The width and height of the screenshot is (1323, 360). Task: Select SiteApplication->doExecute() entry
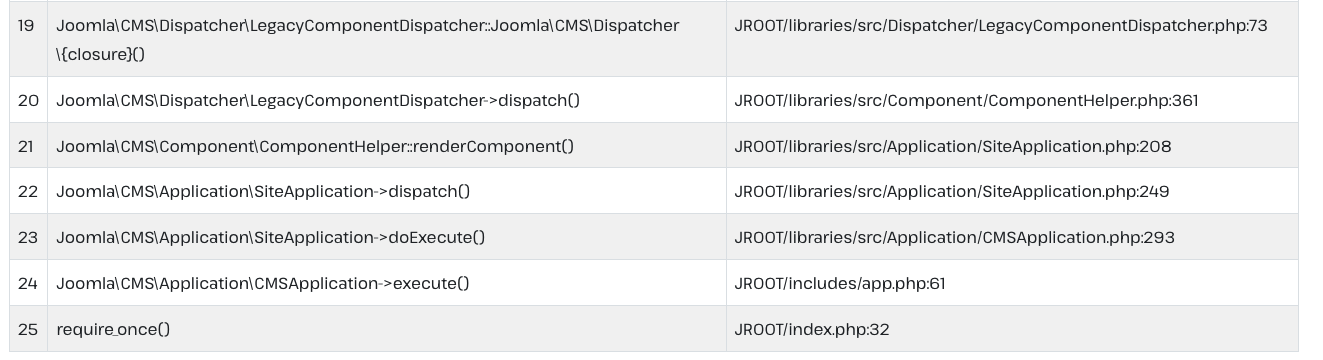click(x=271, y=237)
